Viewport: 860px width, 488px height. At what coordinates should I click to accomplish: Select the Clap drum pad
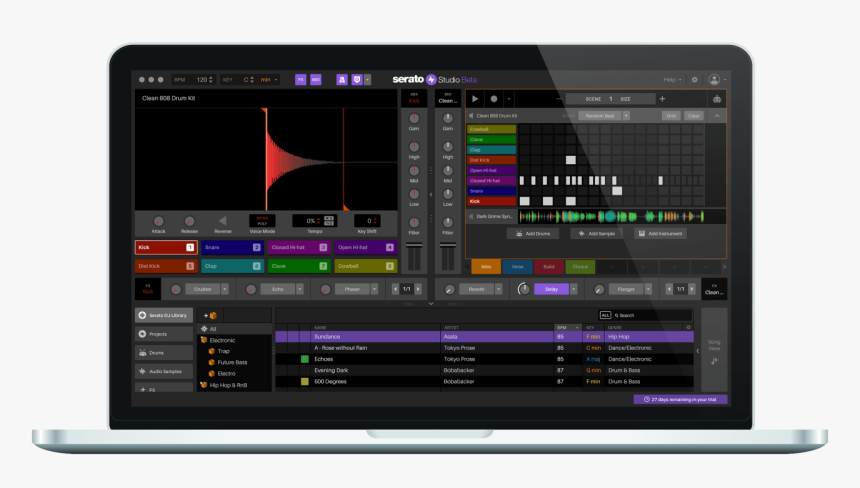click(x=233, y=266)
